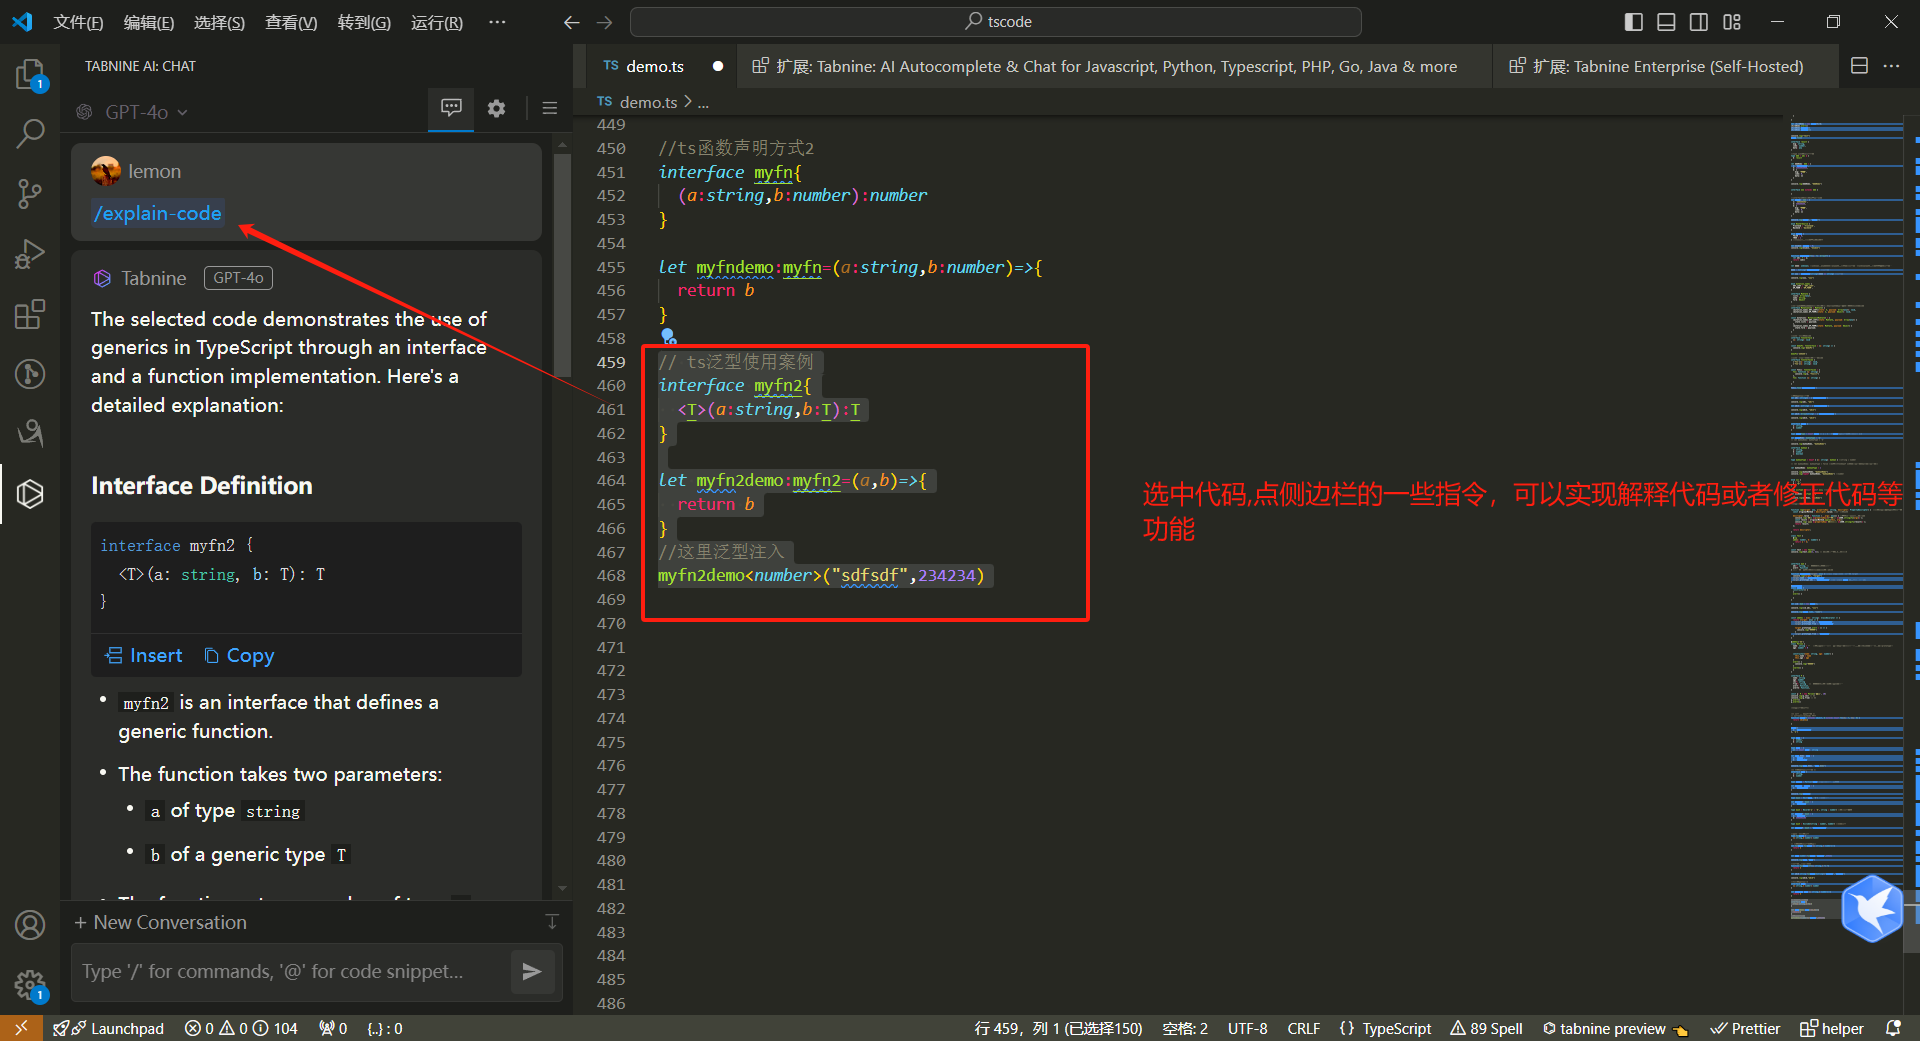
Task: Open the Explorer view in activity bar
Action: coord(30,75)
